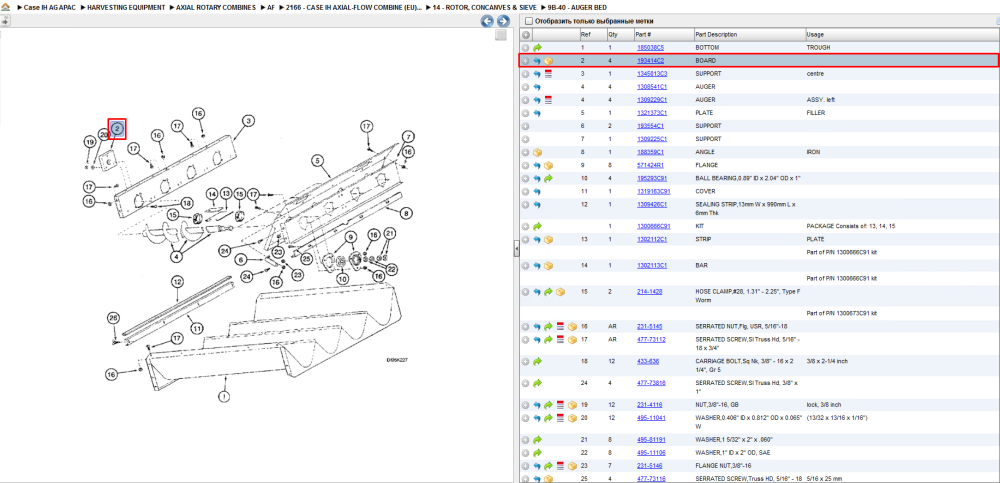Image resolution: width=1000 pixels, height=483 pixels.
Task: Click box icon in the BAR row
Action: click(548, 265)
